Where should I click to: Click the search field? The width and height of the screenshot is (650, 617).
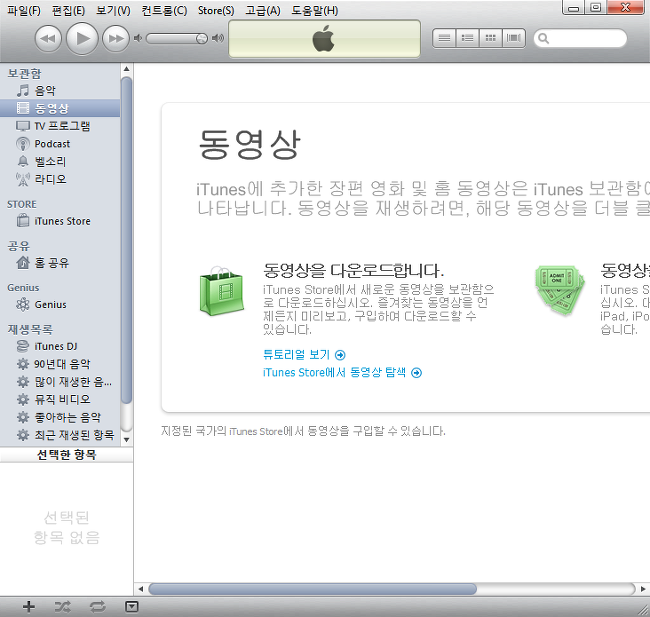coord(580,39)
